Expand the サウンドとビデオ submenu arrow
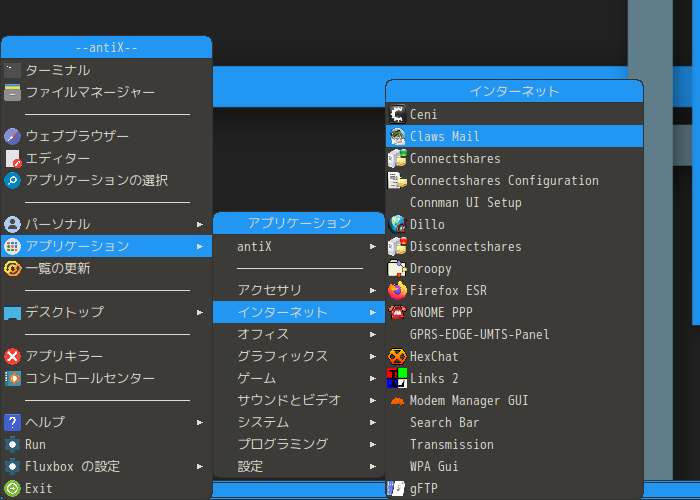 pyautogui.click(x=373, y=400)
